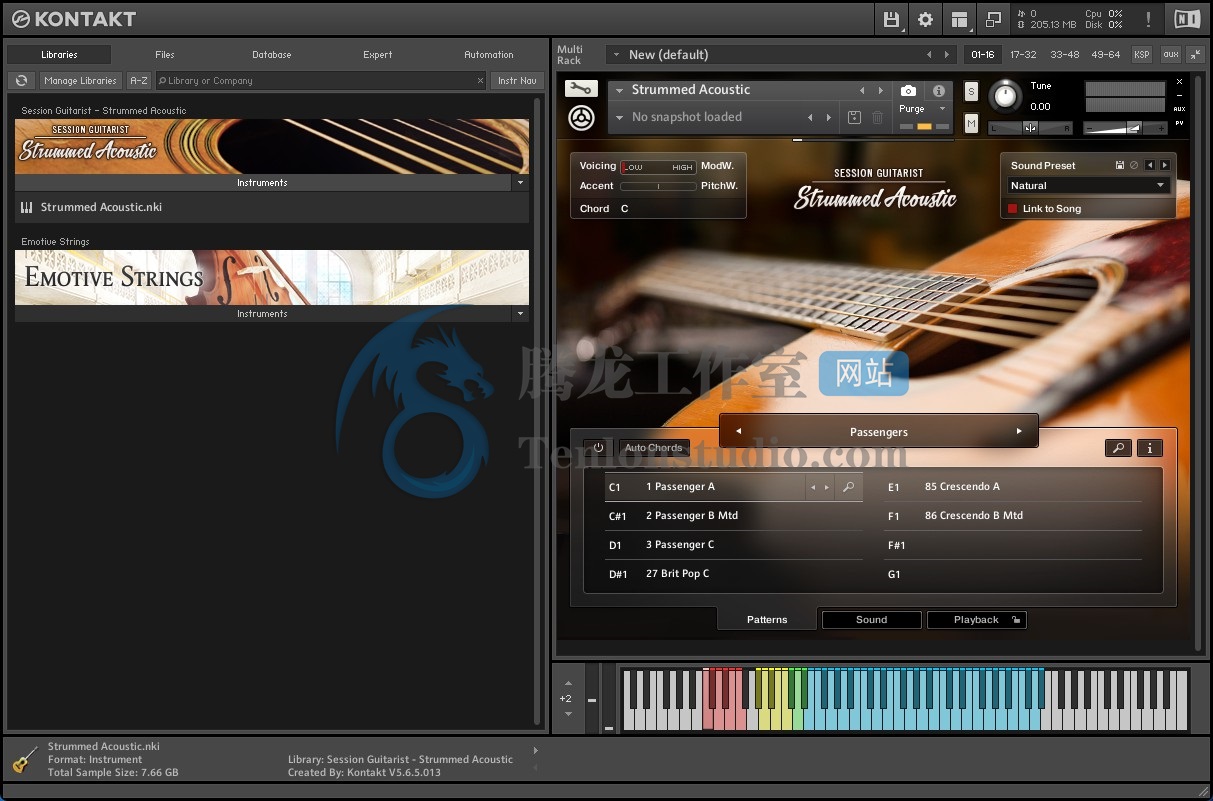This screenshot has height=801, width=1213.
Task: Click the pan L-R slider
Action: tap(1030, 128)
